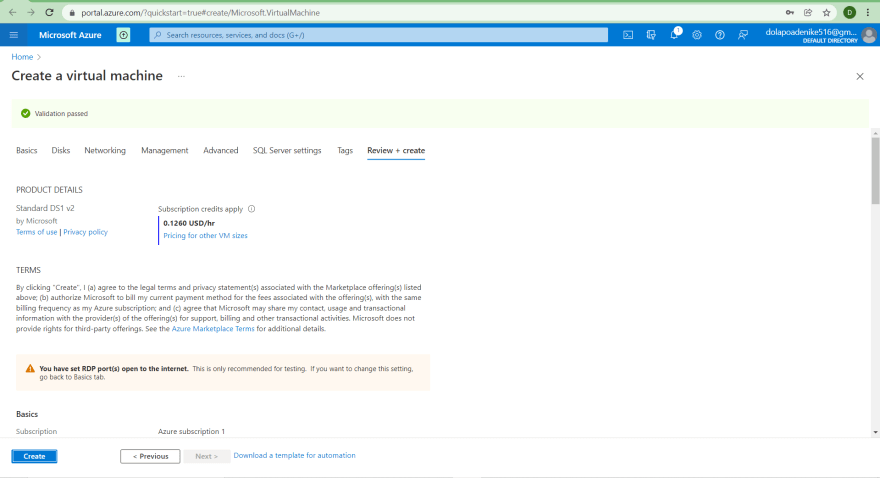This screenshot has width=880, height=478.
Task: Click the vertical scrollbar thumb
Action: pos(875,171)
